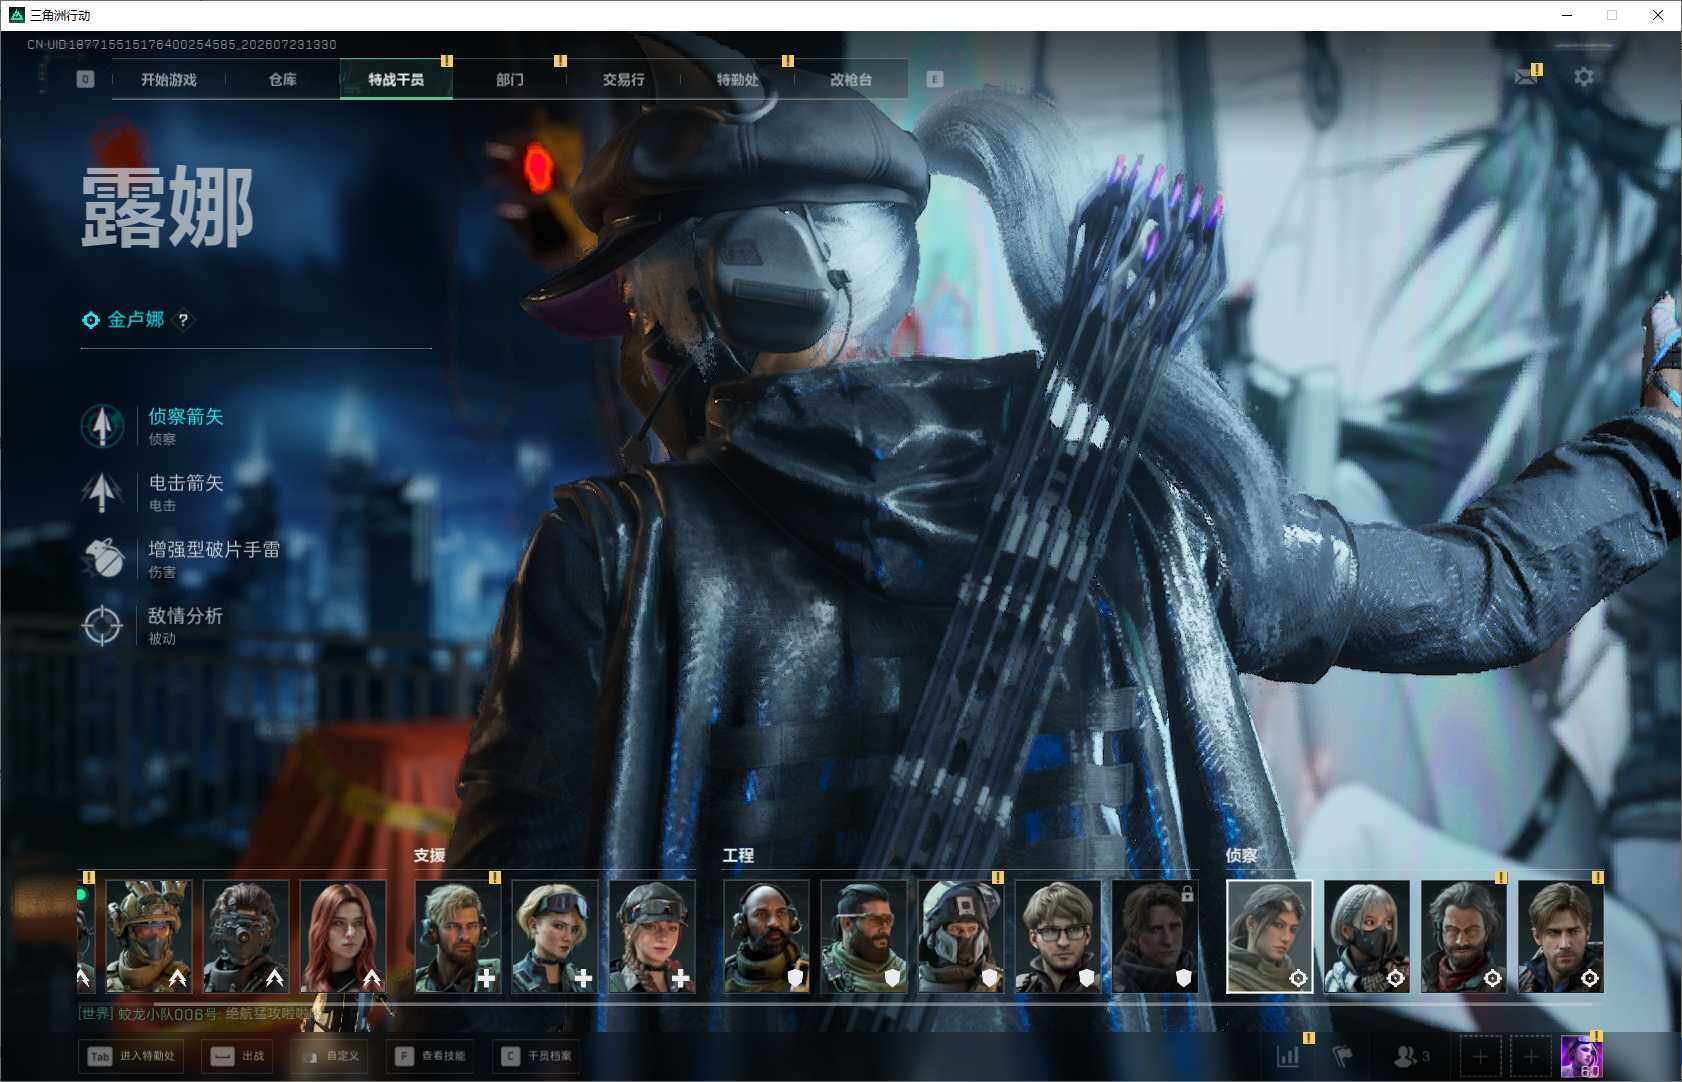Click the 进入特勤处 button
This screenshot has height=1082, width=1682.
tap(131, 1056)
